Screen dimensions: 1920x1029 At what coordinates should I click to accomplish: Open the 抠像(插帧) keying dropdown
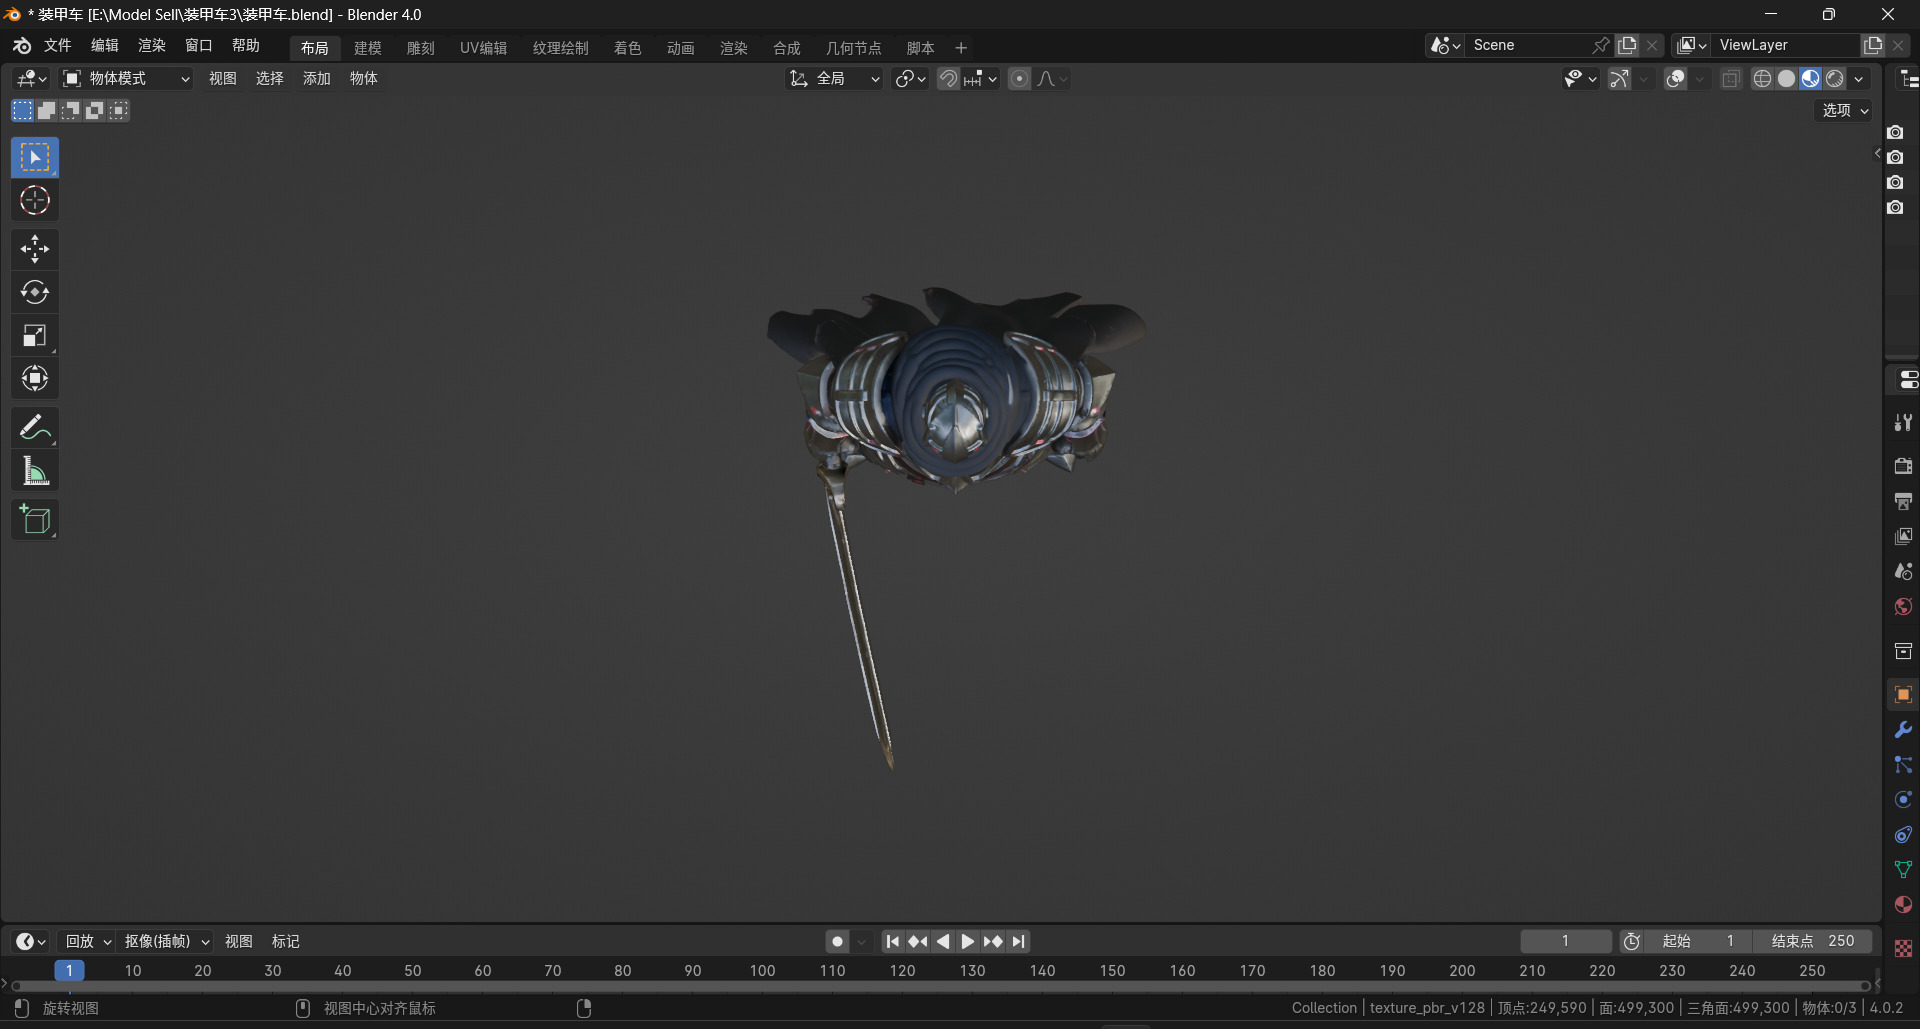coord(166,941)
